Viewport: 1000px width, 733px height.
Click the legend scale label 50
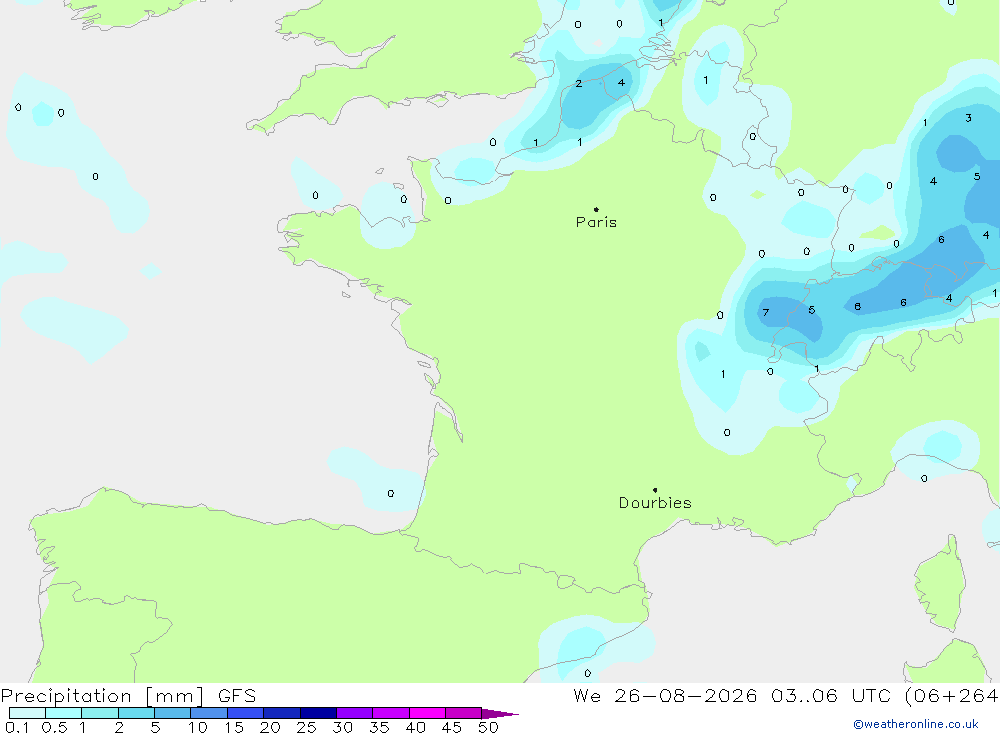coord(488,727)
